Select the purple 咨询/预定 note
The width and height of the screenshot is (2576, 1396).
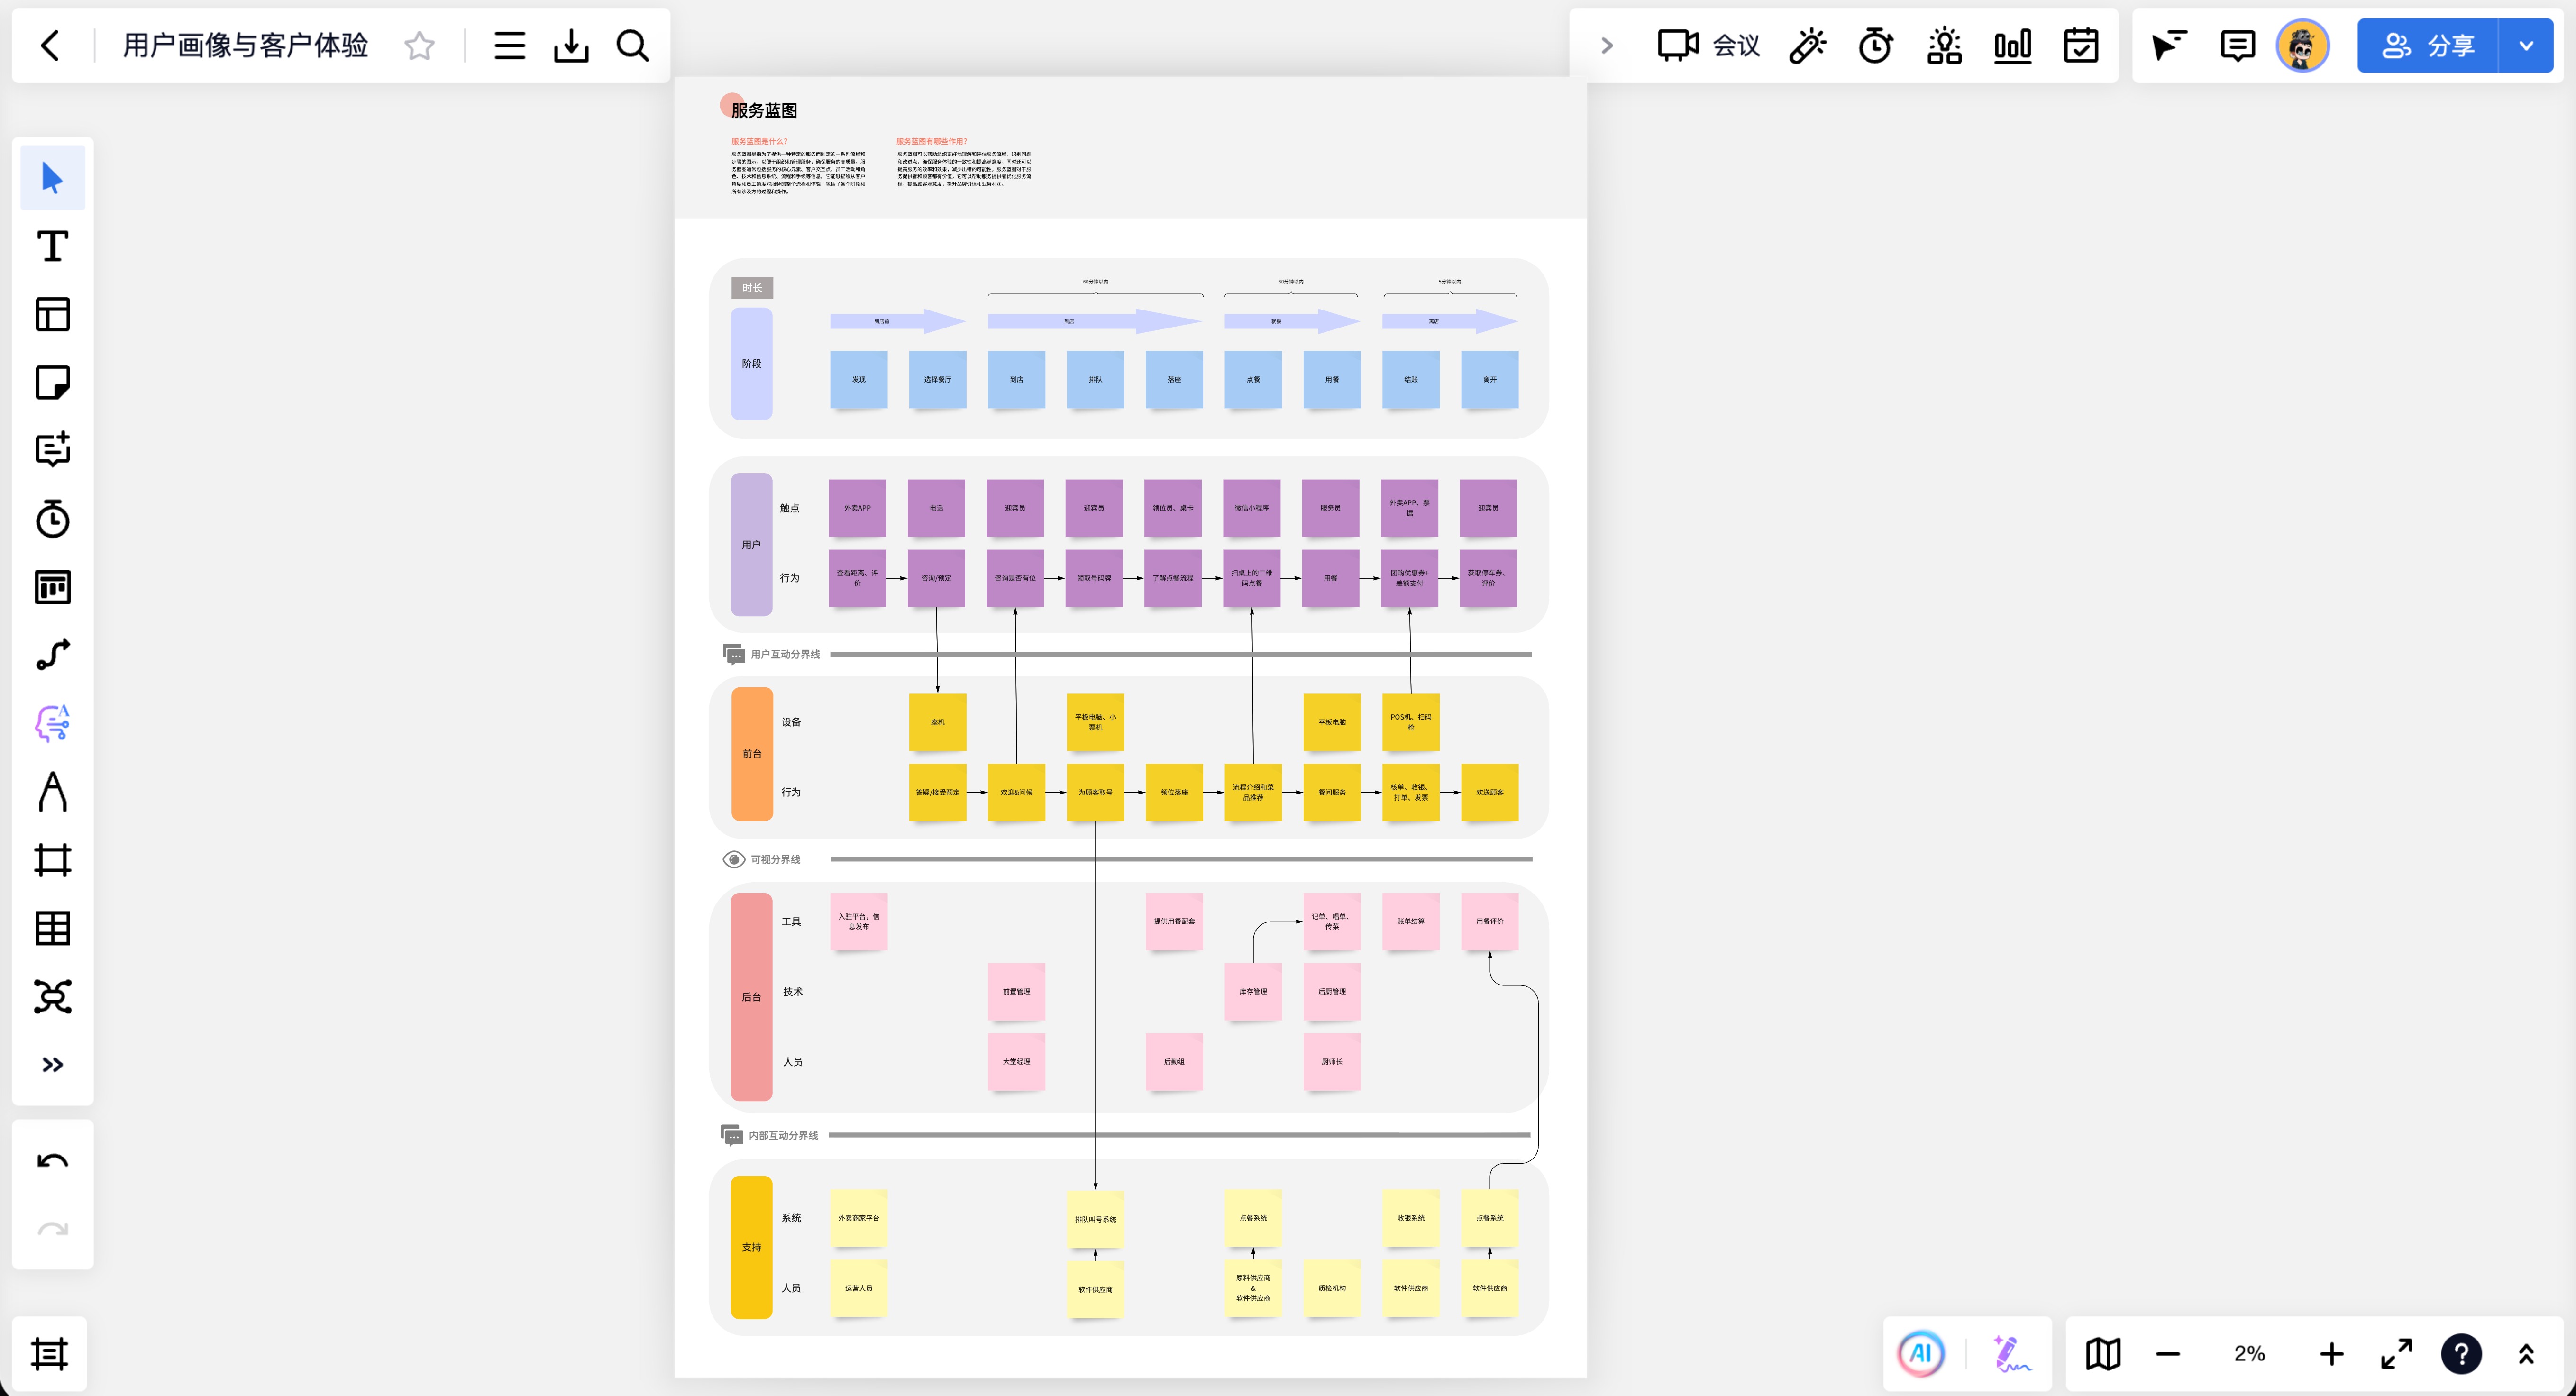pyautogui.click(x=936, y=578)
